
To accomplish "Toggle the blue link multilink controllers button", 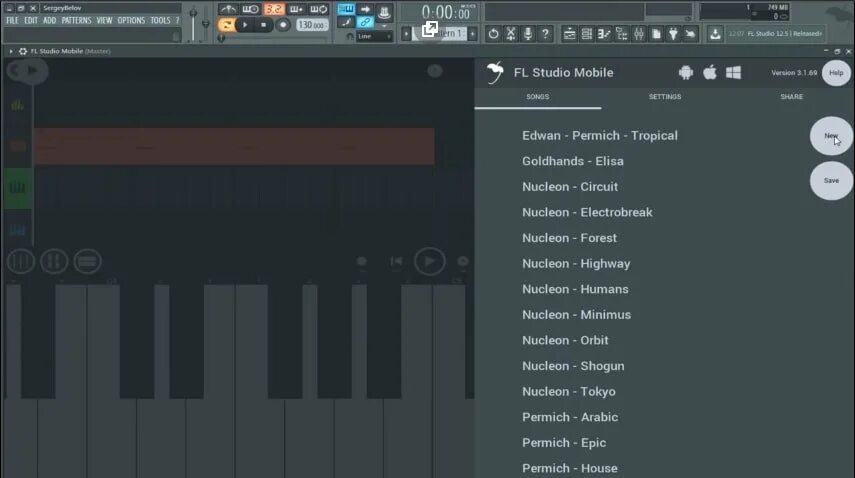I will [365, 22].
